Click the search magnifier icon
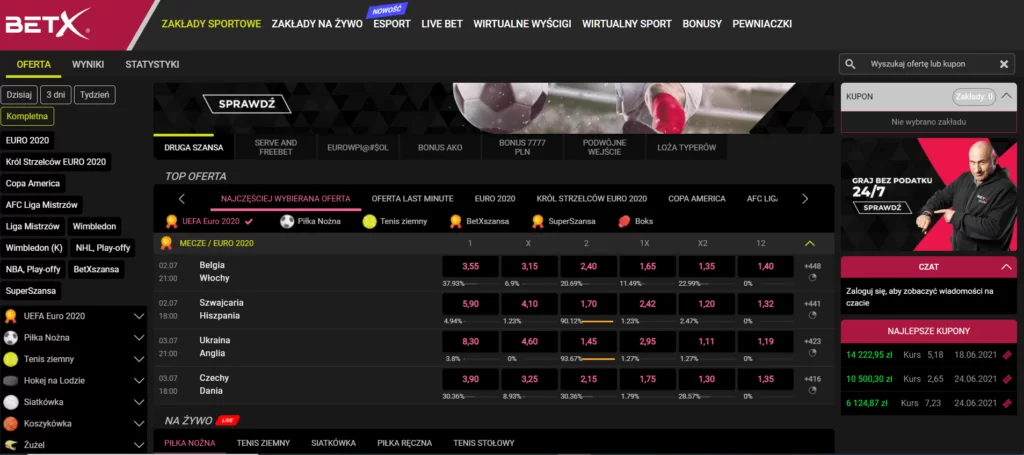 coord(850,64)
